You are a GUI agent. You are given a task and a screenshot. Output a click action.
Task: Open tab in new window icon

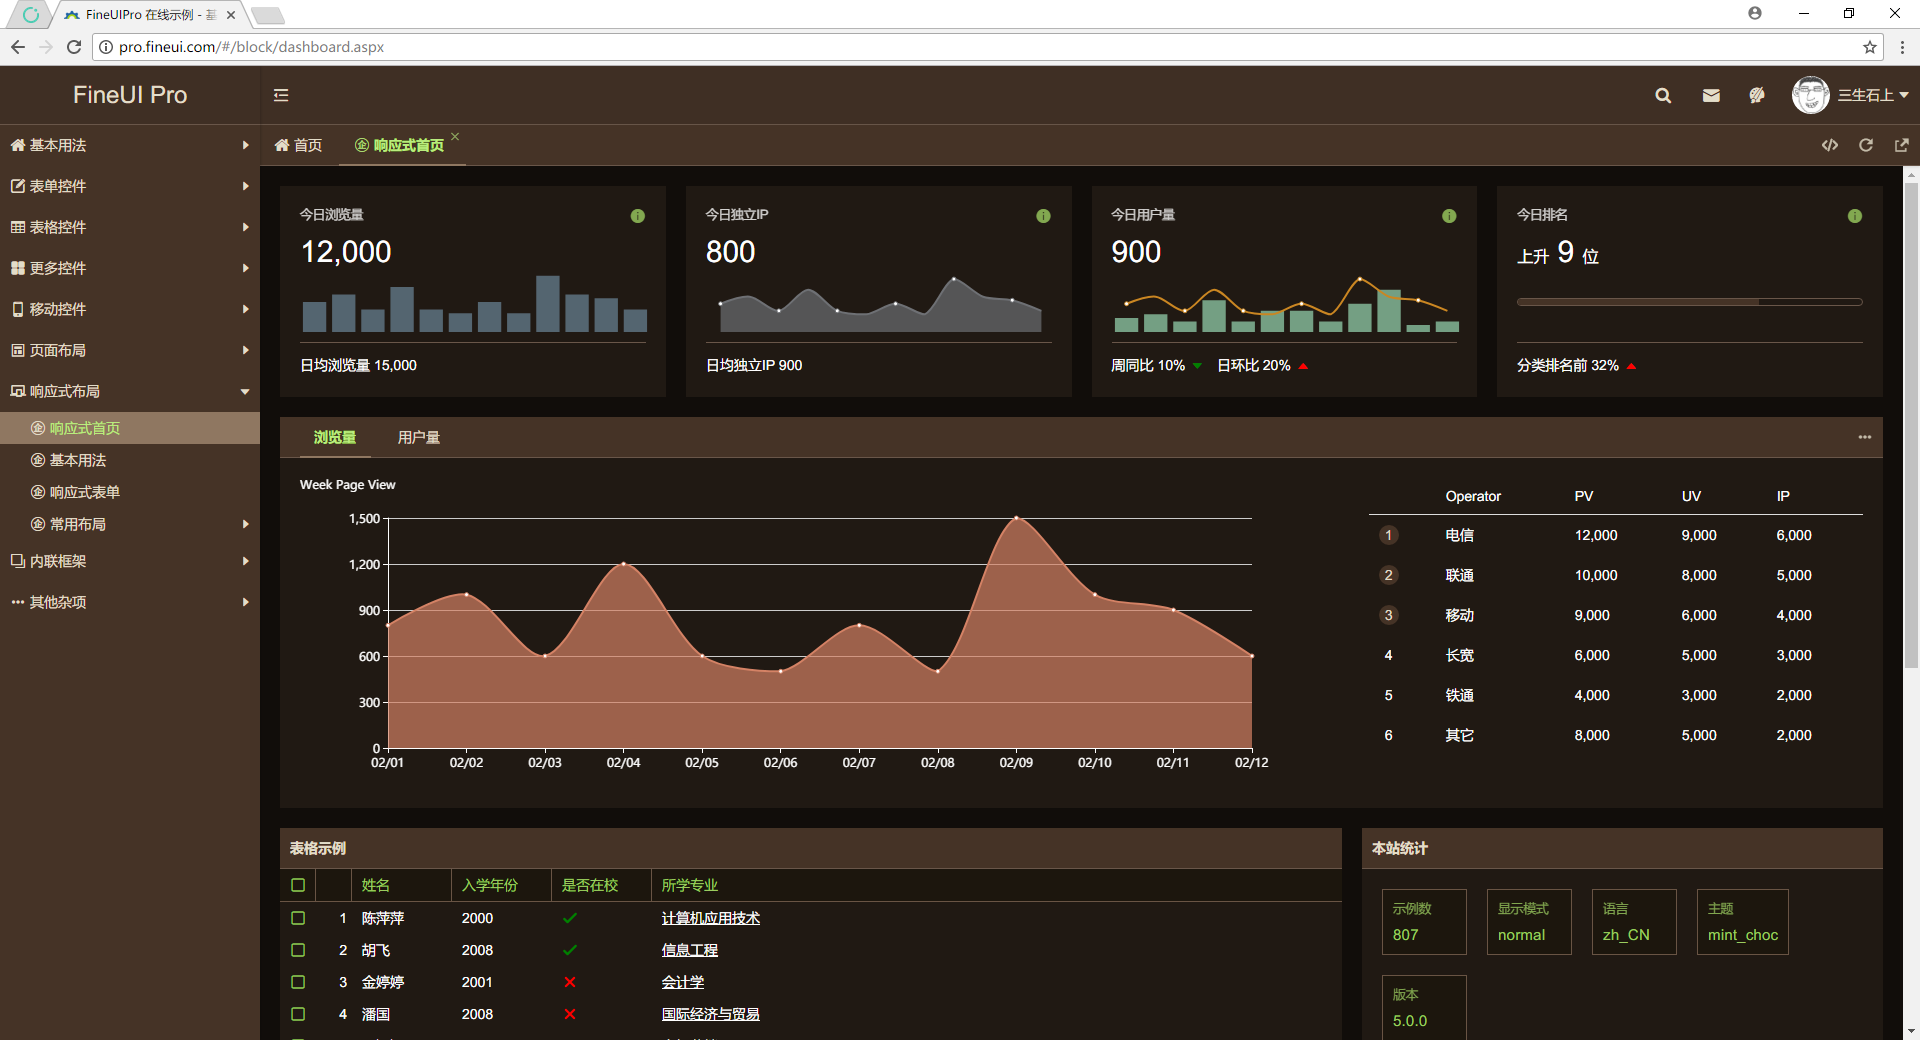pos(1901,145)
